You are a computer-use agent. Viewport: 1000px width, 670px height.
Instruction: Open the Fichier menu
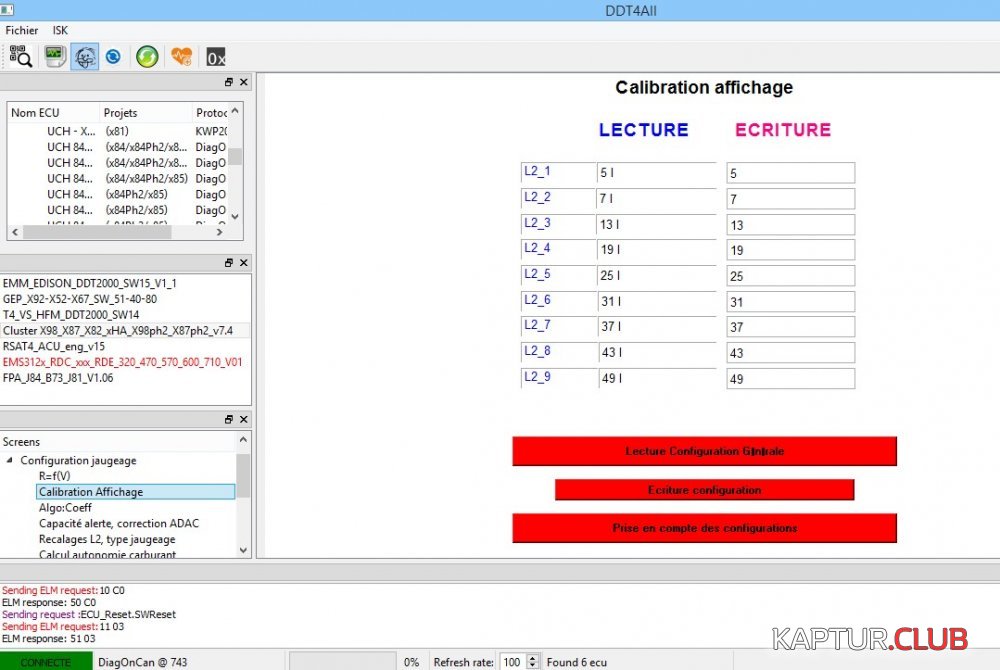tap(22, 30)
